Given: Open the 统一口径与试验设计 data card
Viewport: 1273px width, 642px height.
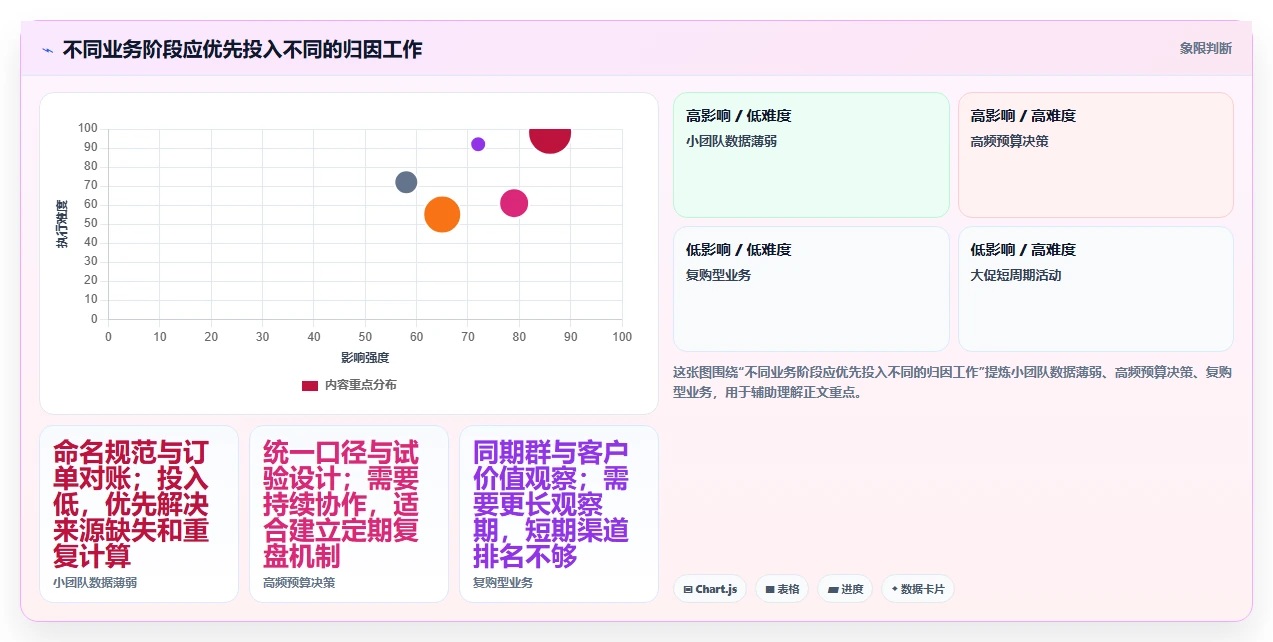Looking at the screenshot, I should 349,514.
